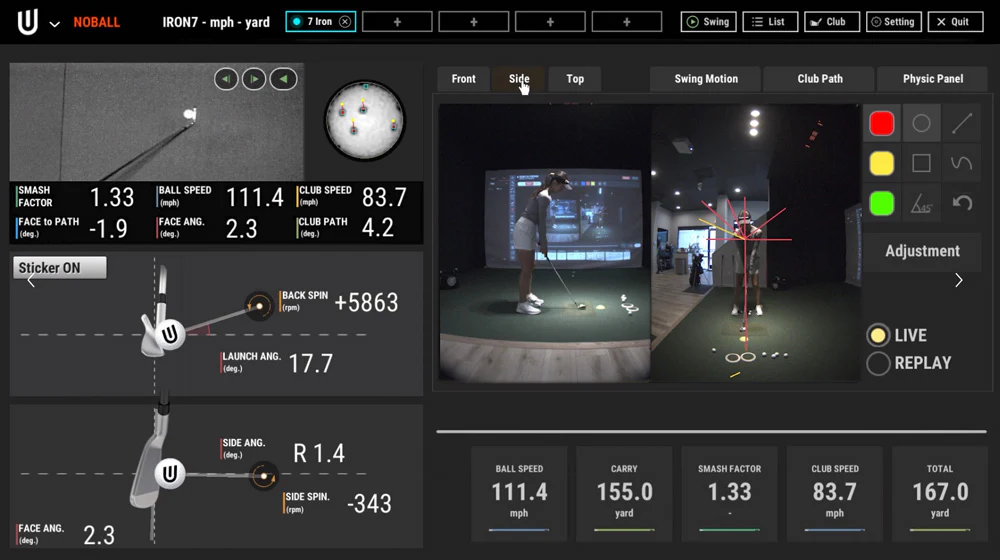Open the Swing mode button

coord(709,22)
